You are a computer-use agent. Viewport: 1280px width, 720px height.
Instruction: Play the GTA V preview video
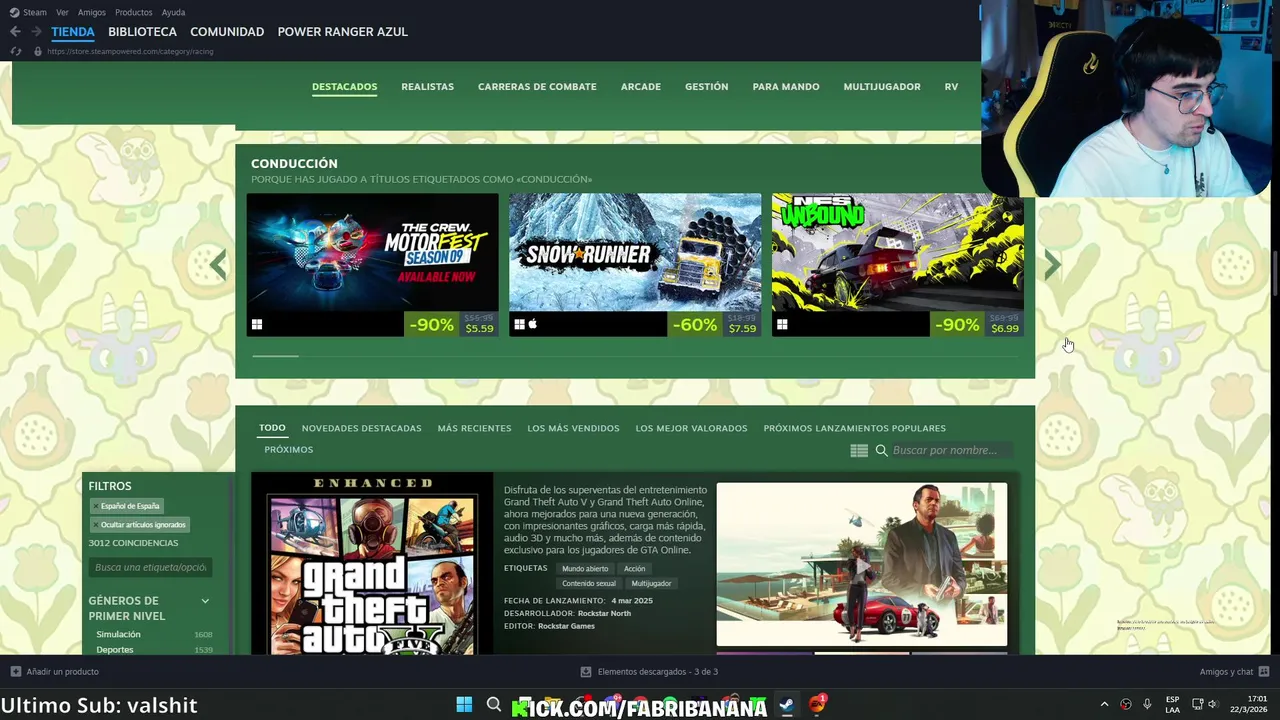pos(862,565)
